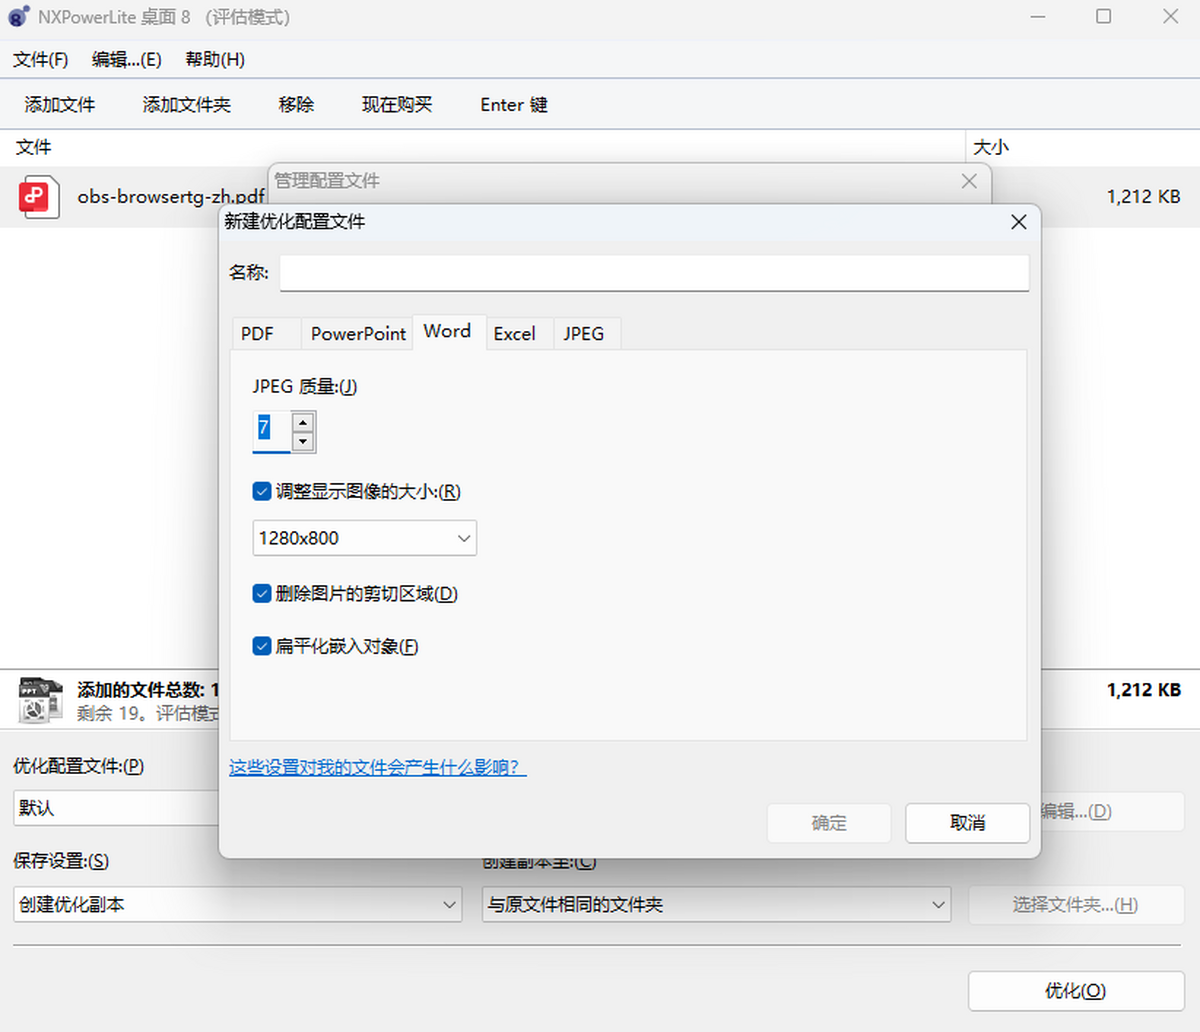Image resolution: width=1200 pixels, height=1032 pixels.
Task: Click the NXPowerLite app icon in title bar
Action: (18, 17)
